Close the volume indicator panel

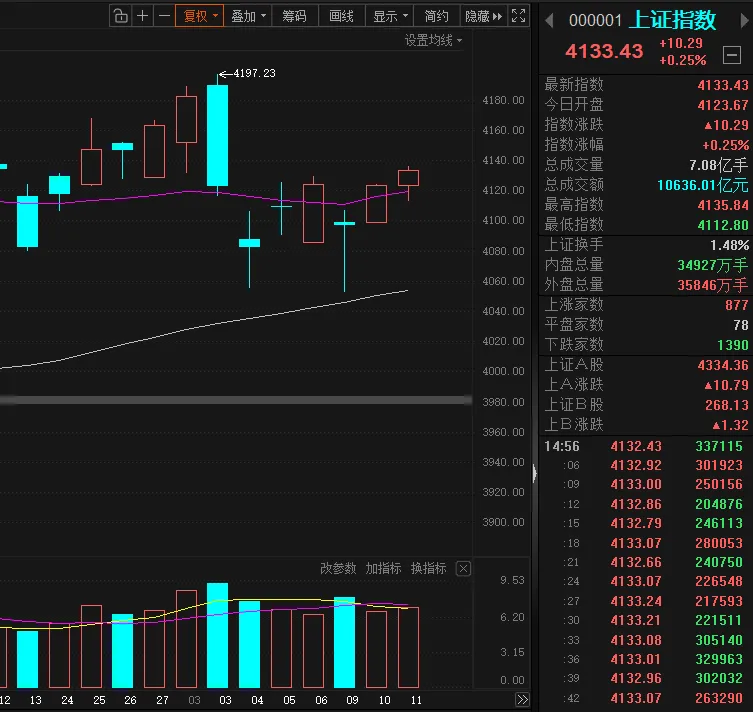pyautogui.click(x=463, y=569)
